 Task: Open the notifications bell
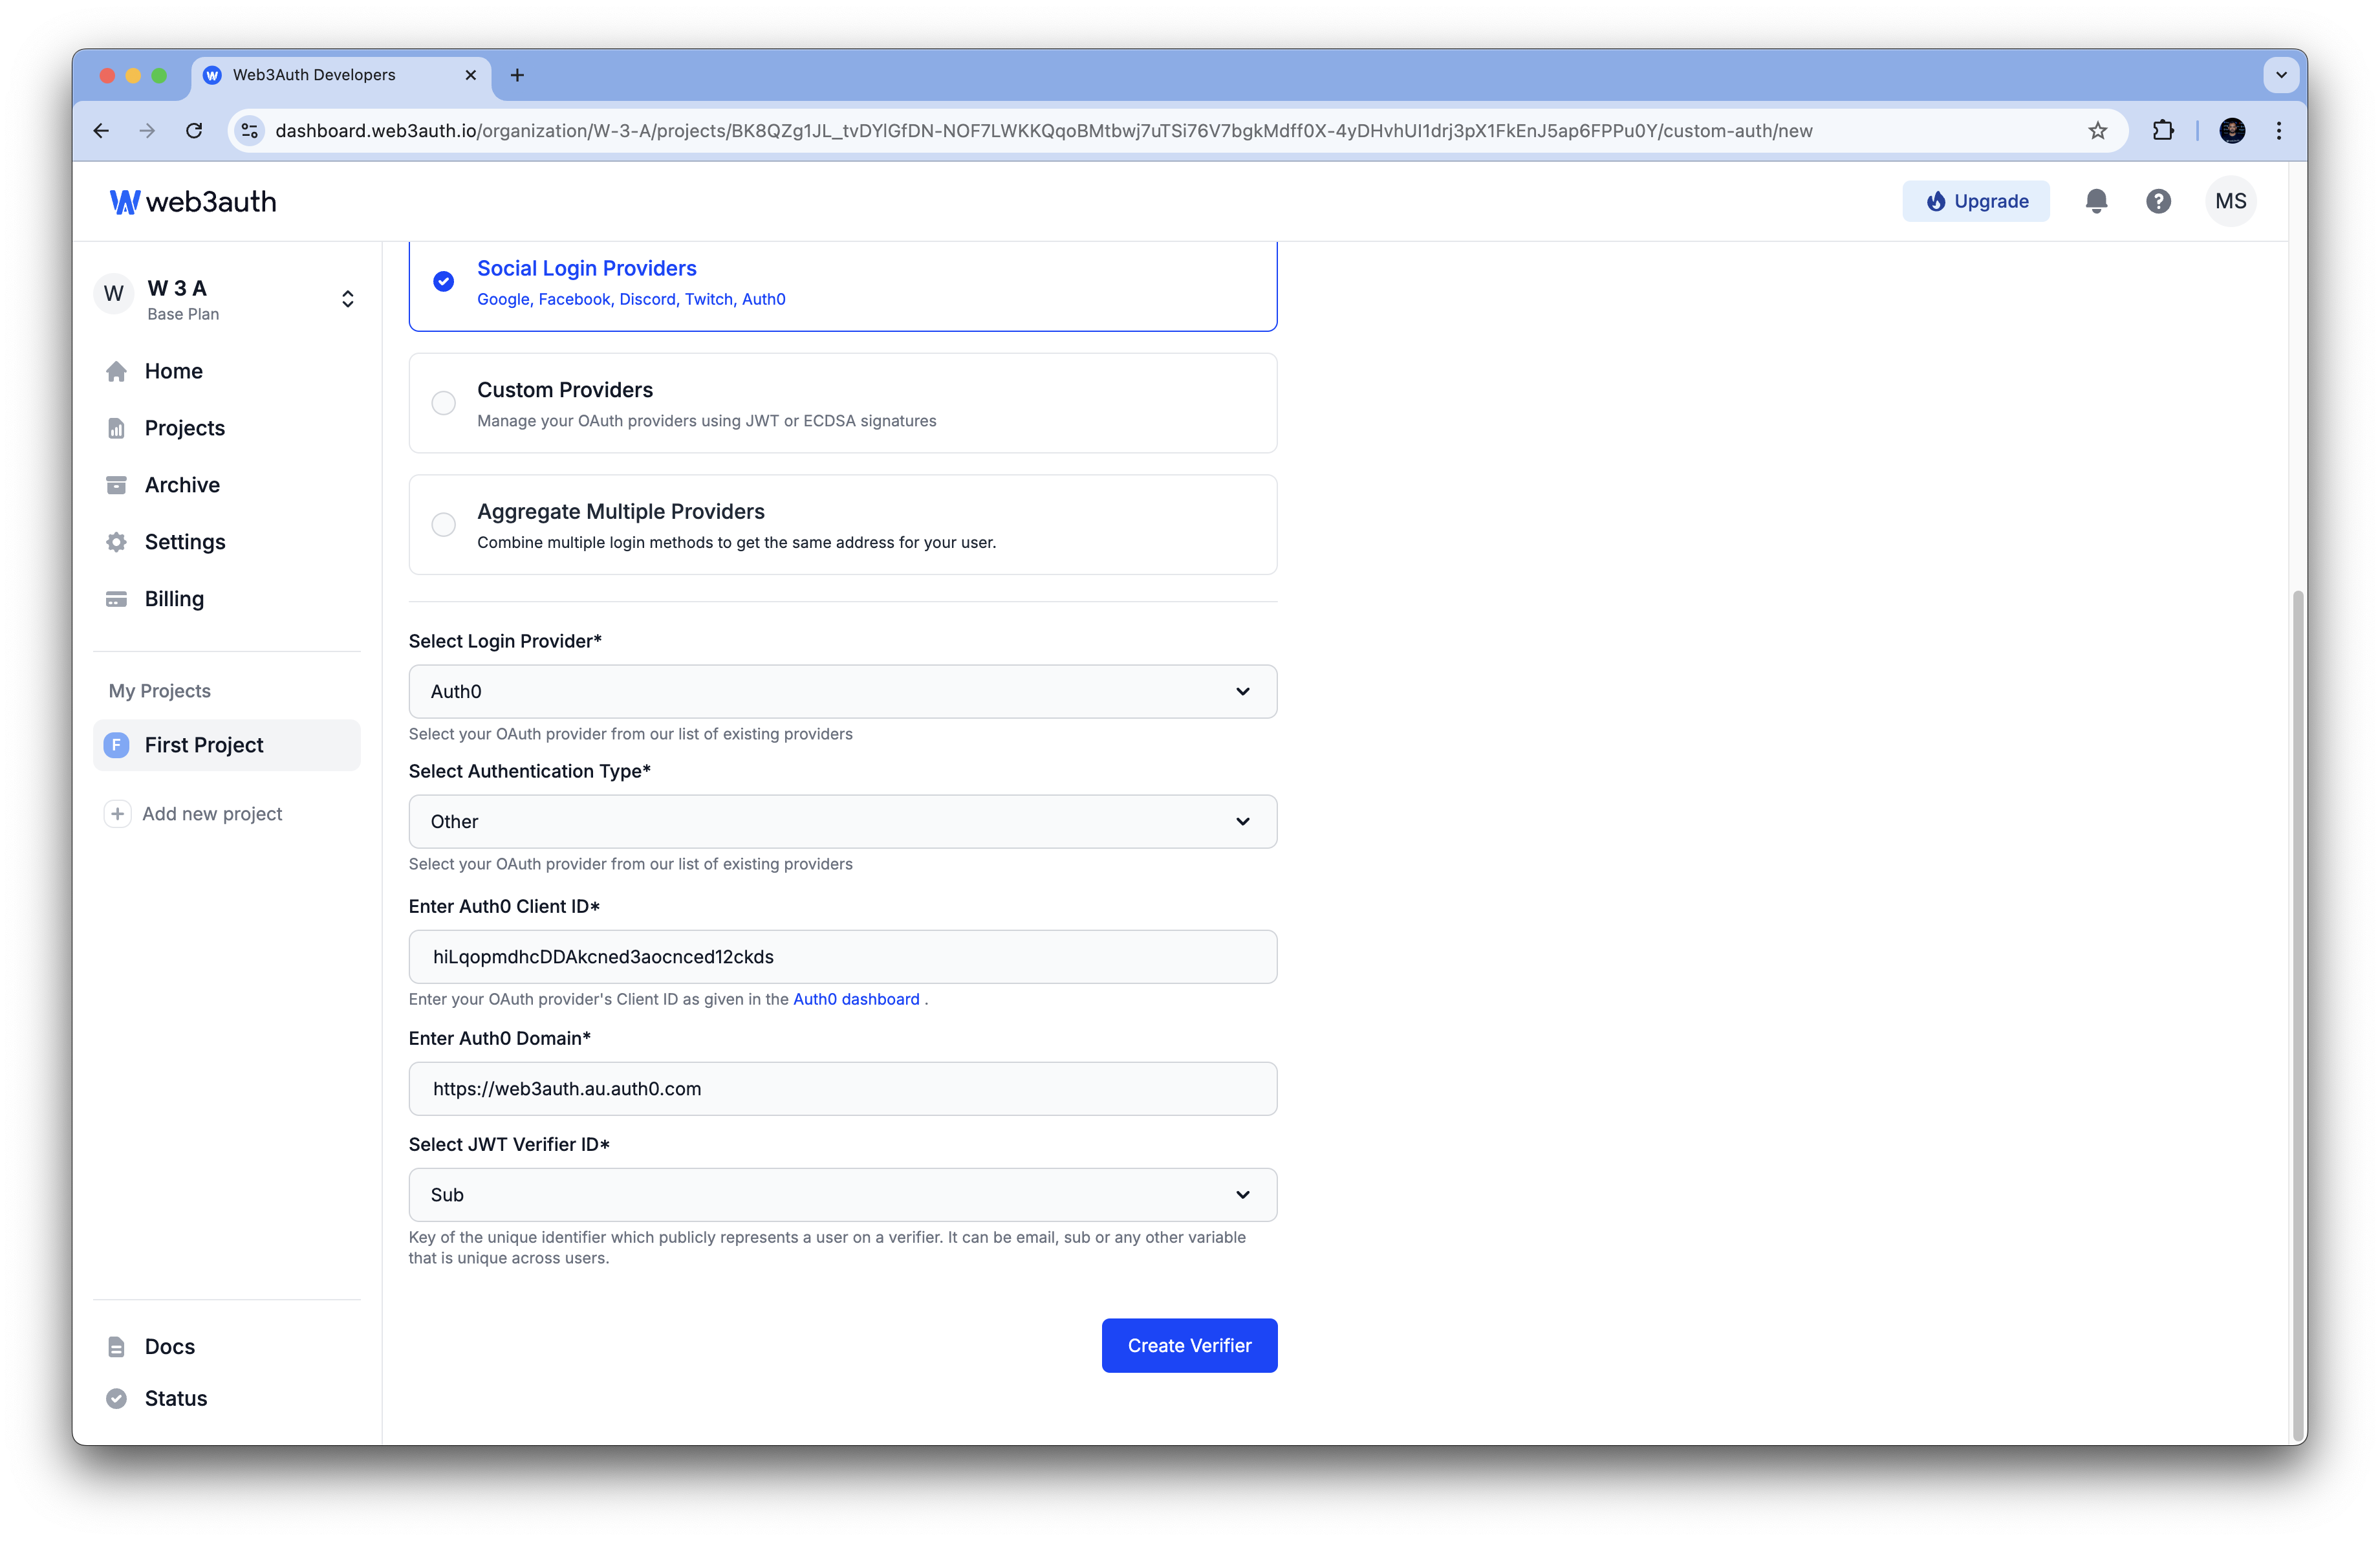point(2096,201)
